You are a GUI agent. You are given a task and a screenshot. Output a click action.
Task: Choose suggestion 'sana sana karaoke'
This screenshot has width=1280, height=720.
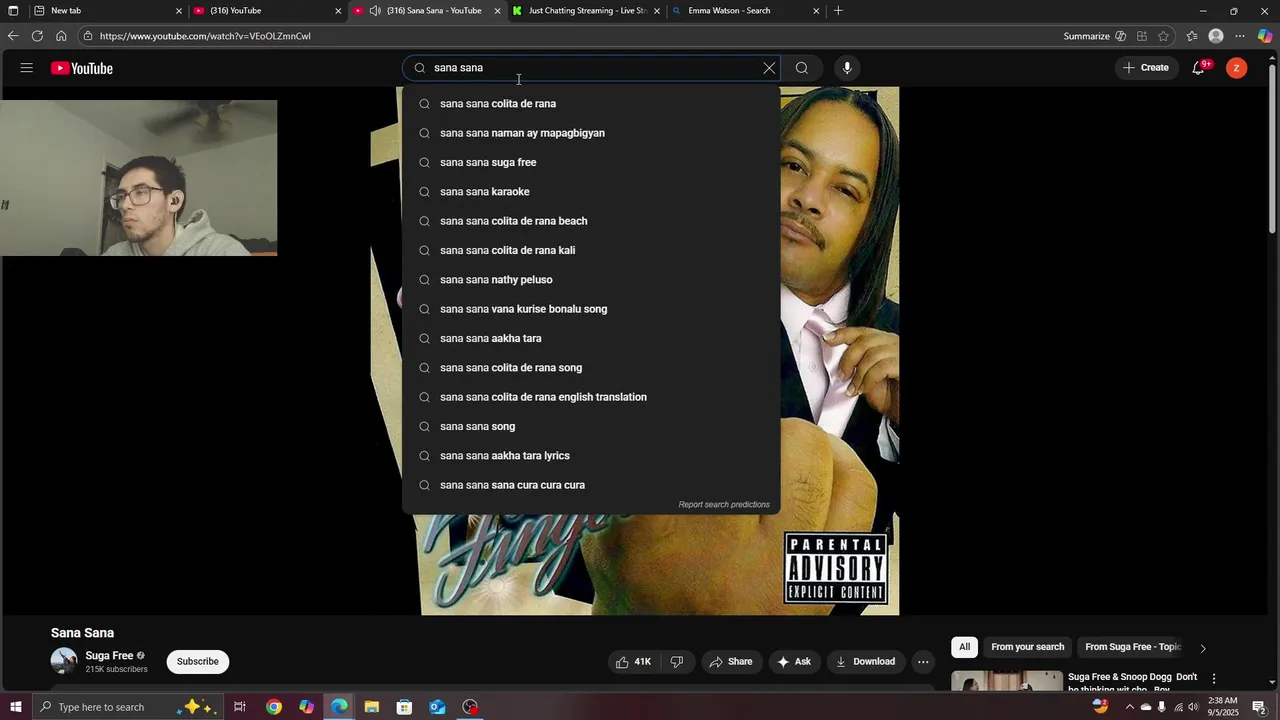point(591,192)
